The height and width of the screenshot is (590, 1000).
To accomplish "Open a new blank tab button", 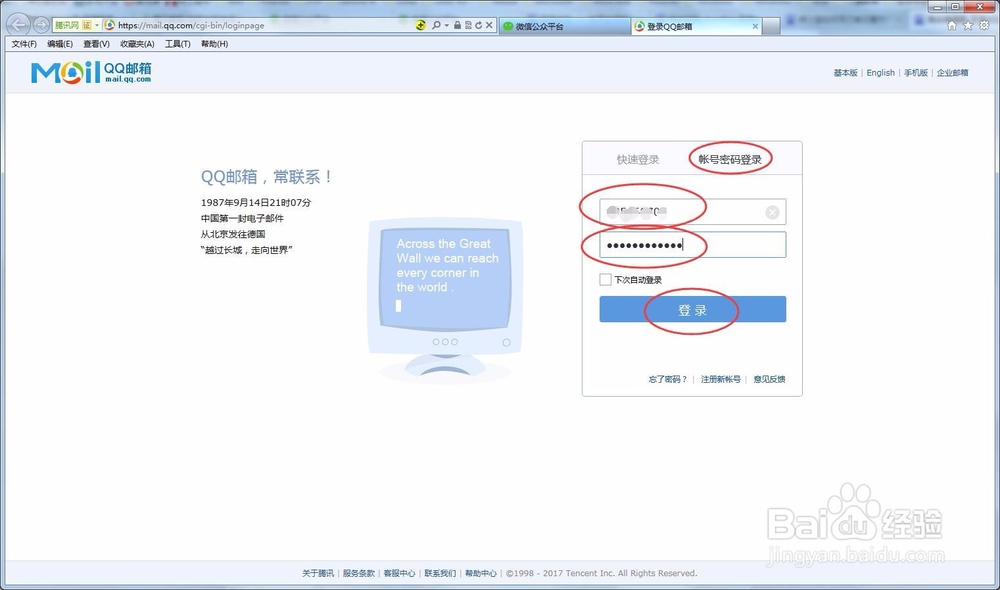I will click(772, 26).
